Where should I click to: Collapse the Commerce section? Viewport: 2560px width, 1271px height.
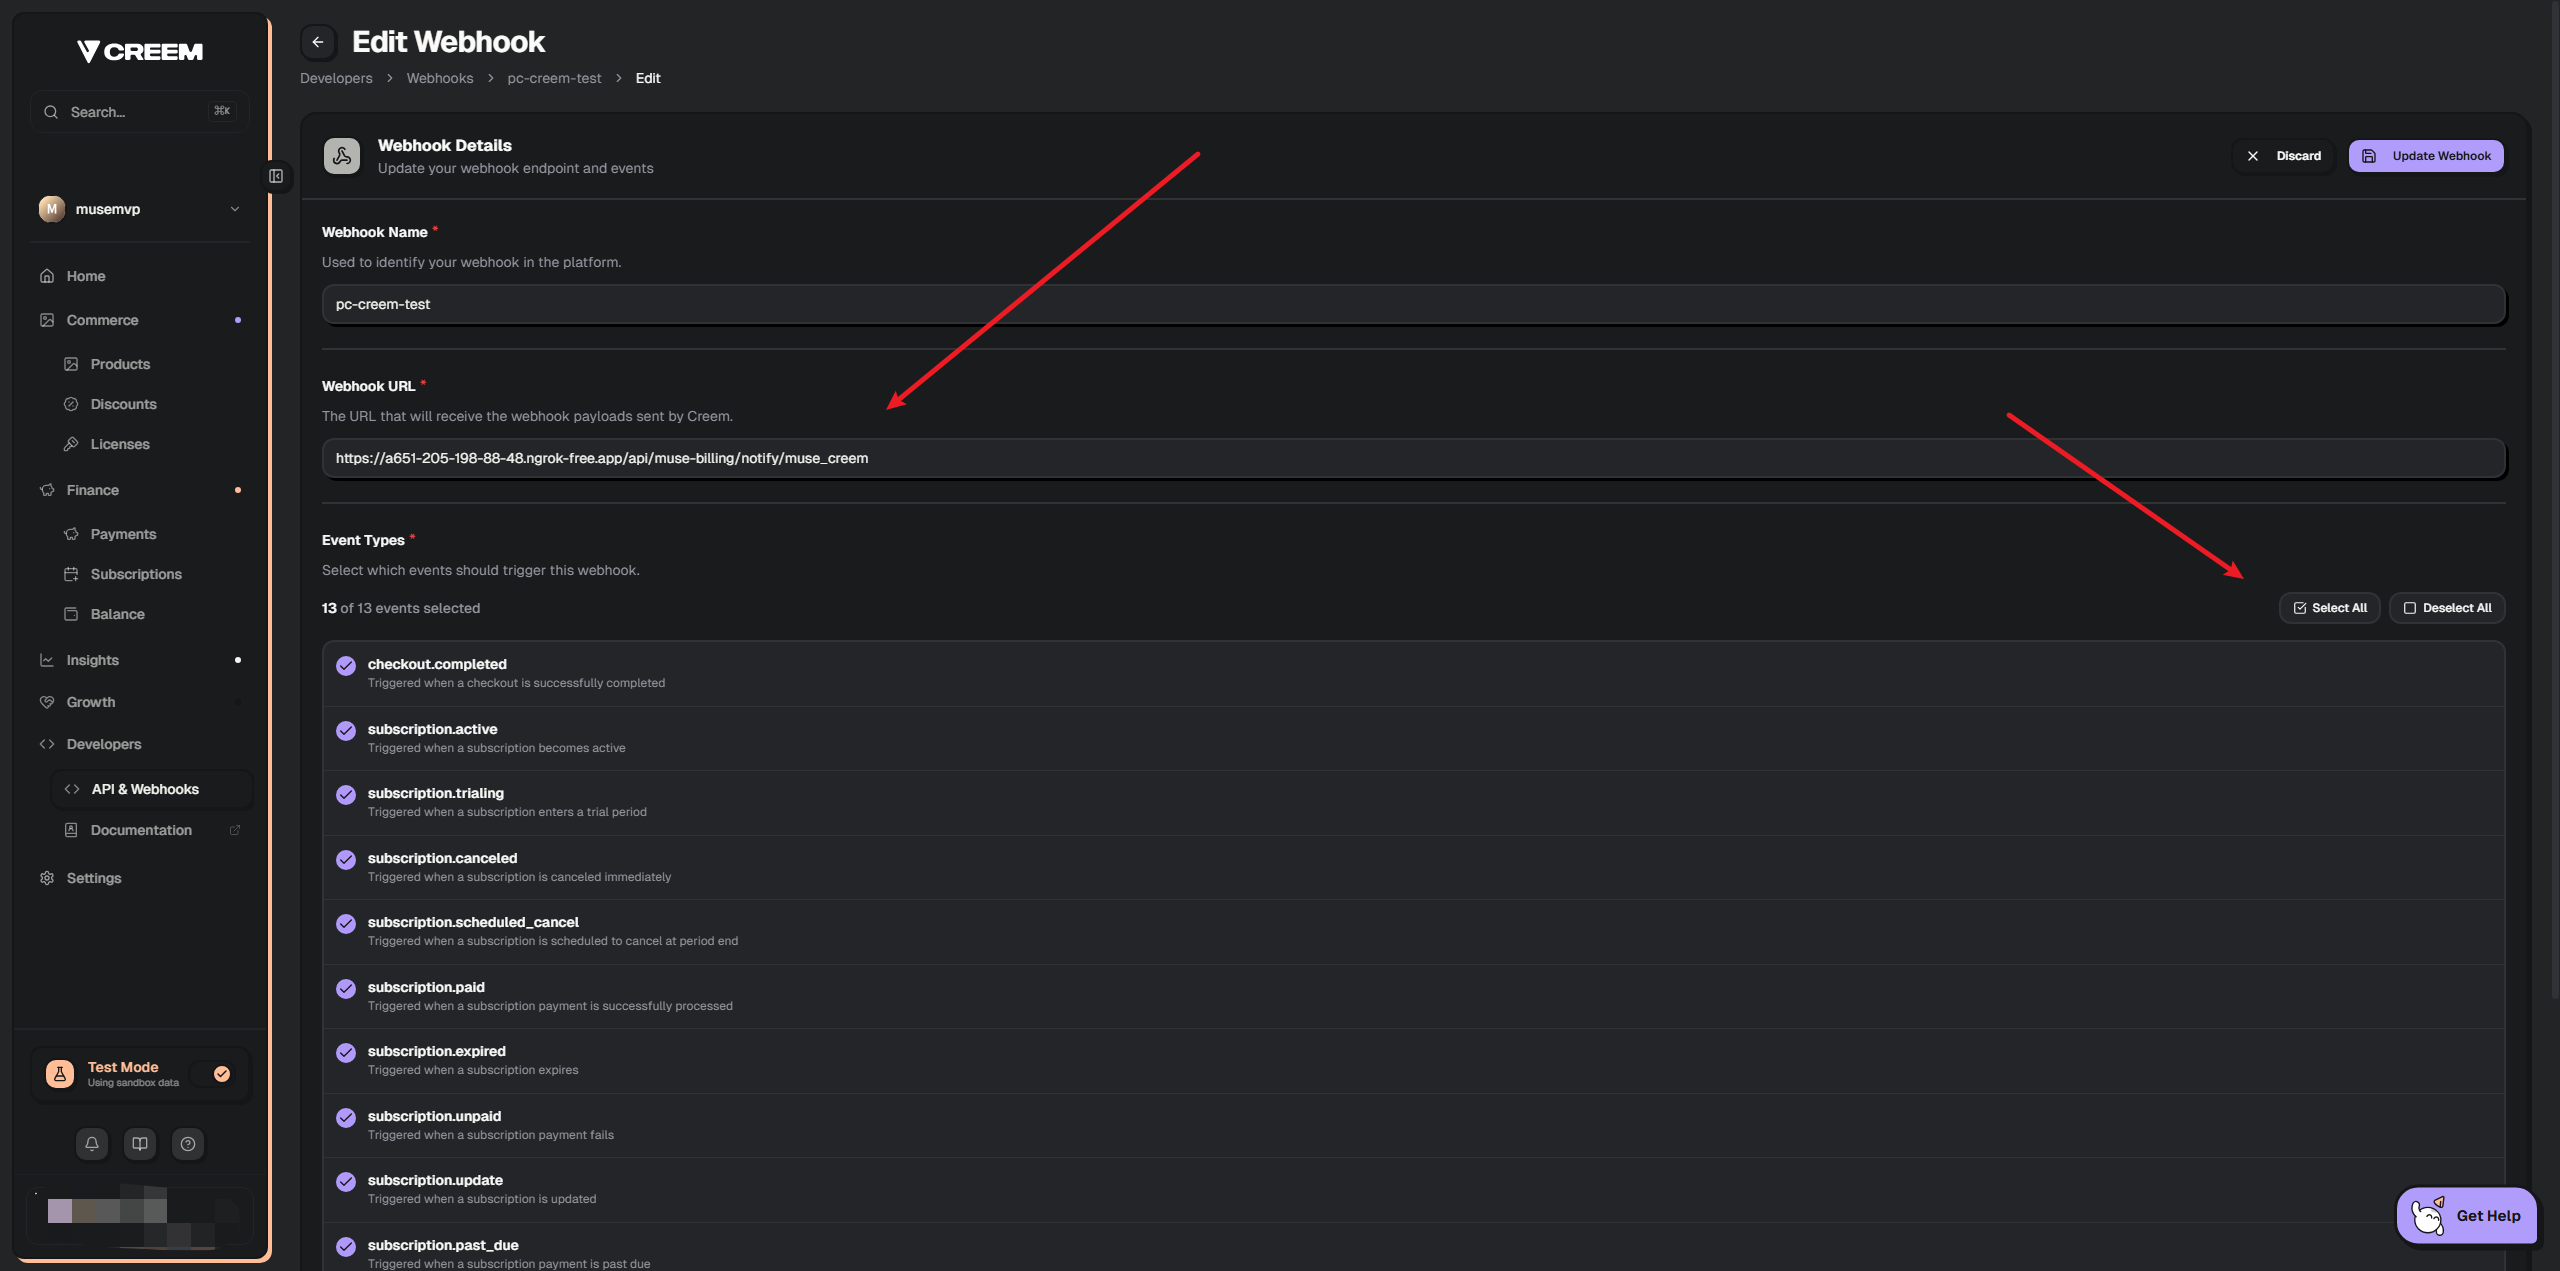pos(102,320)
